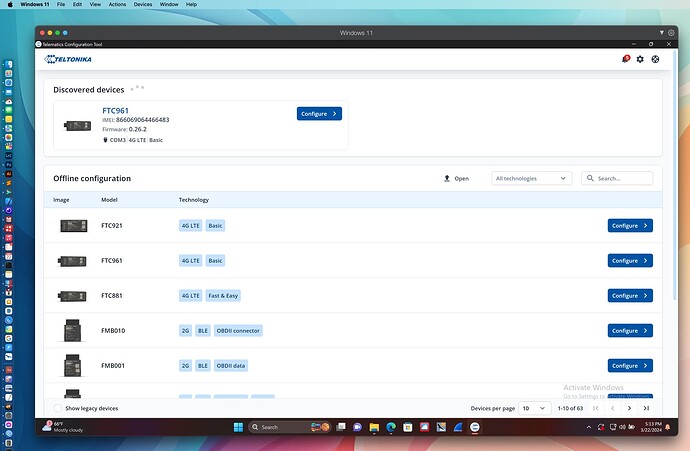Open the Help menu
Image resolution: width=690 pixels, height=451 pixels.
click(191, 4)
